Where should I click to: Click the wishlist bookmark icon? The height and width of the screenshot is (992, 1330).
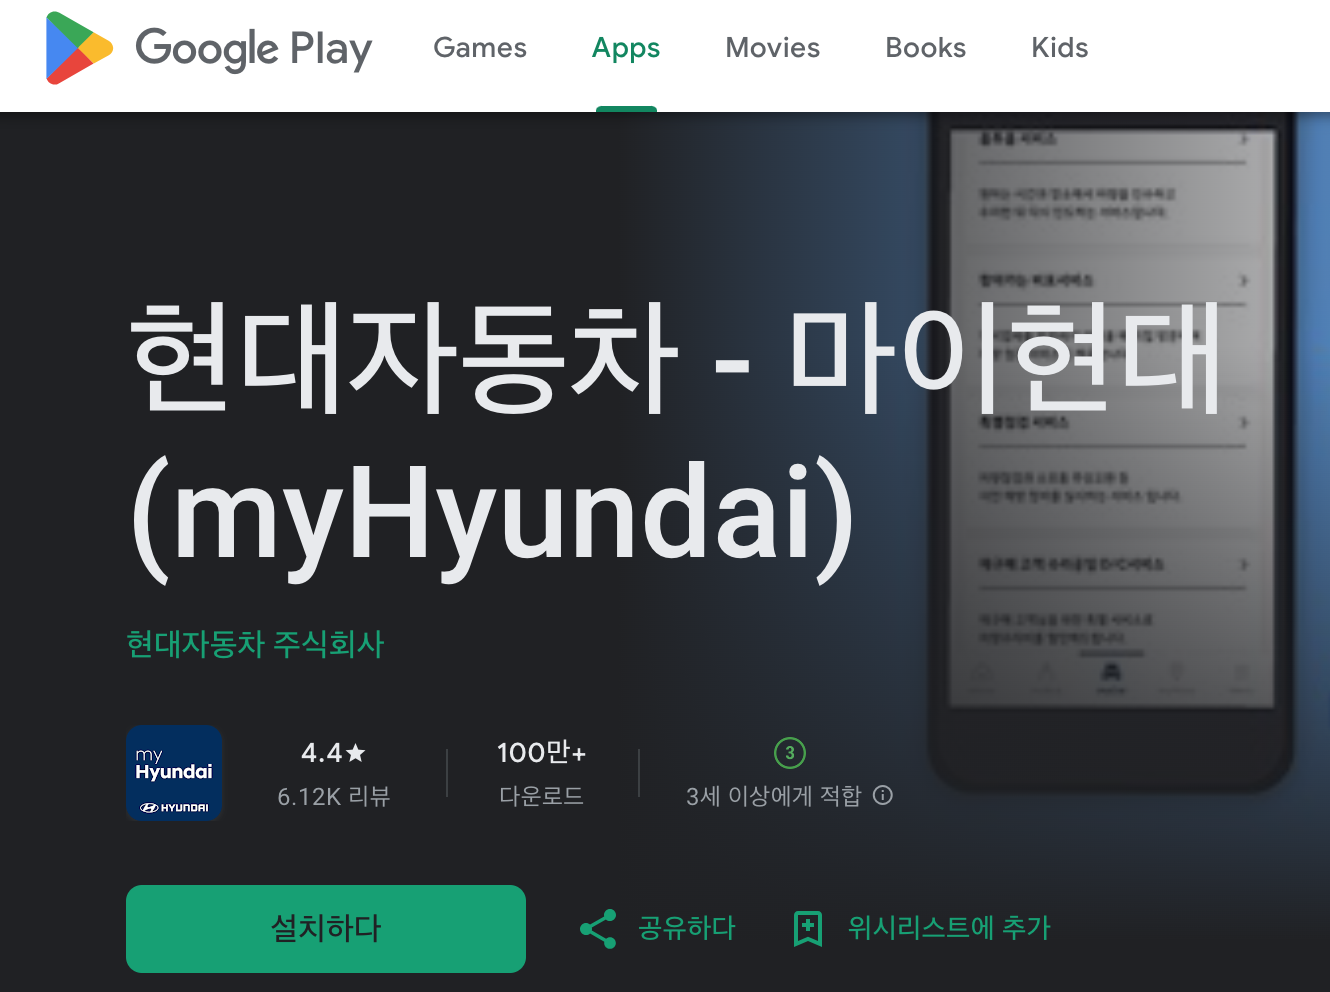pyautogui.click(x=807, y=929)
